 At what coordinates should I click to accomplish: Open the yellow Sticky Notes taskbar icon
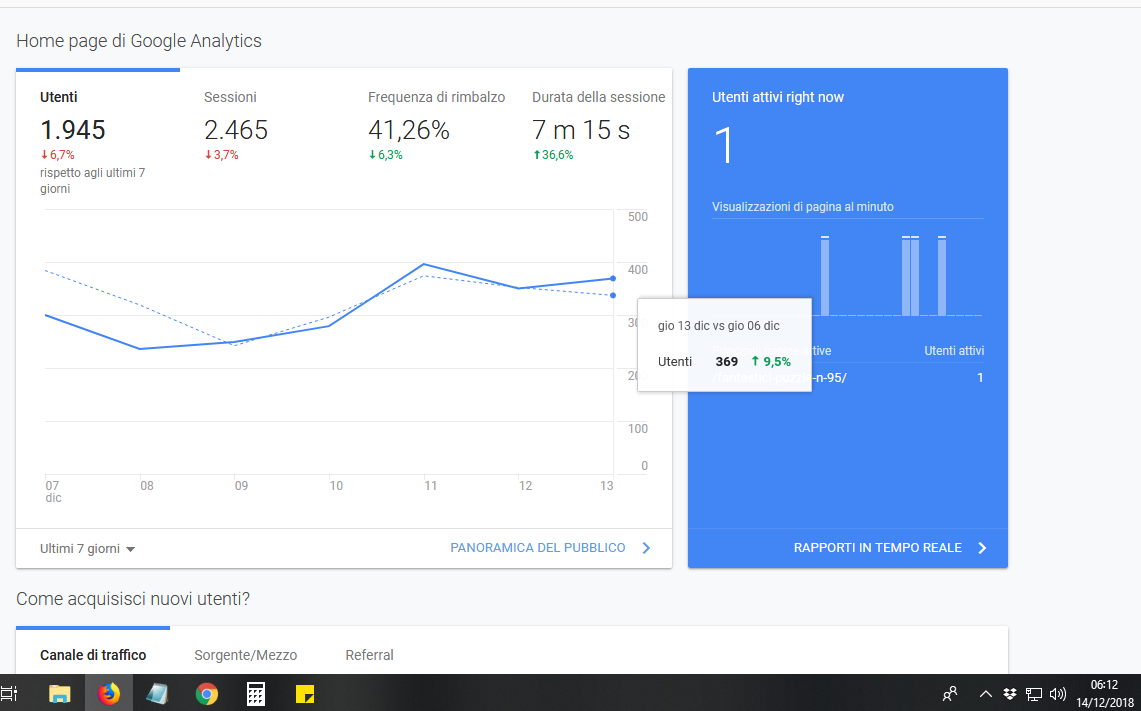[305, 694]
